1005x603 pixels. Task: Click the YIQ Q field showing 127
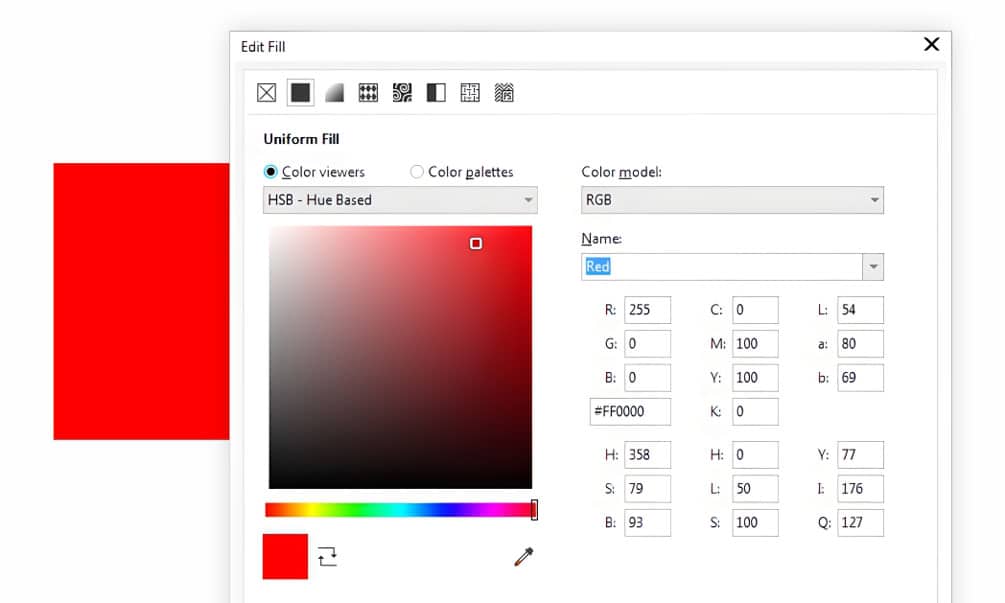click(860, 522)
